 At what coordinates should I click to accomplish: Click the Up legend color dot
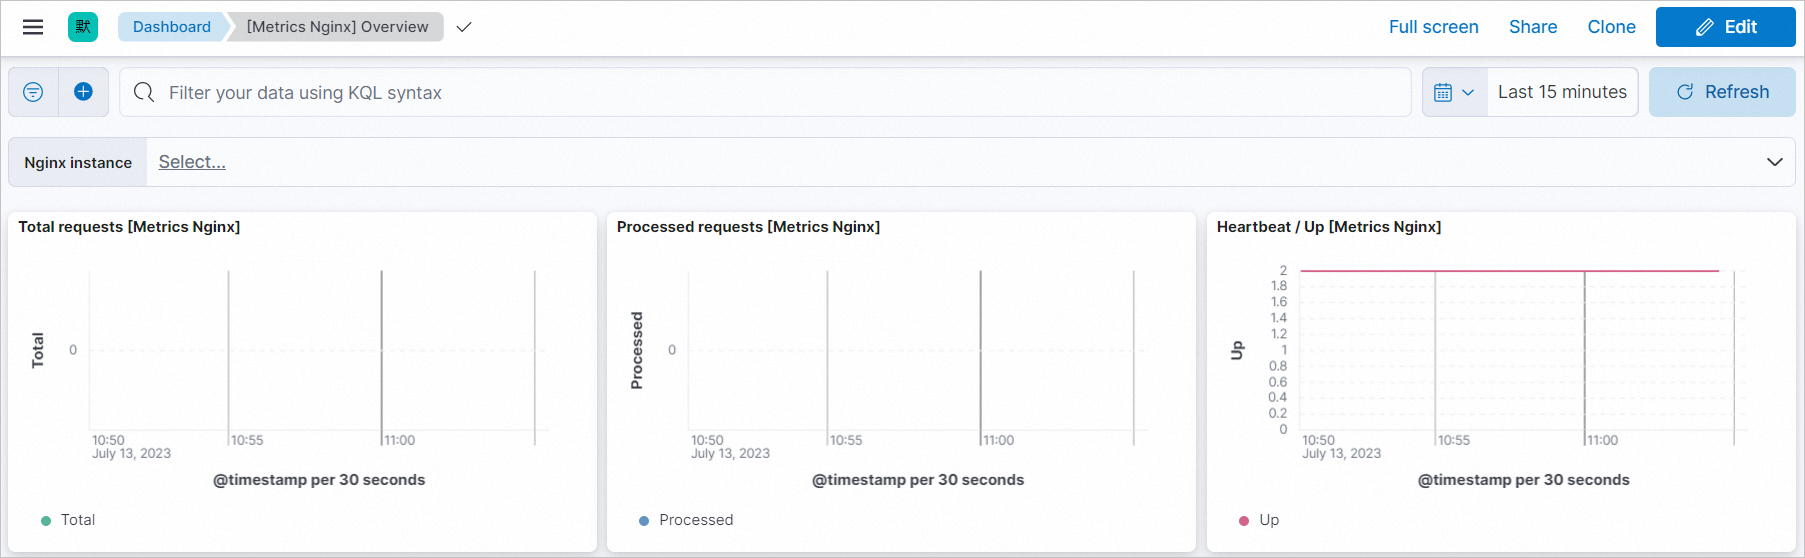point(1244,520)
